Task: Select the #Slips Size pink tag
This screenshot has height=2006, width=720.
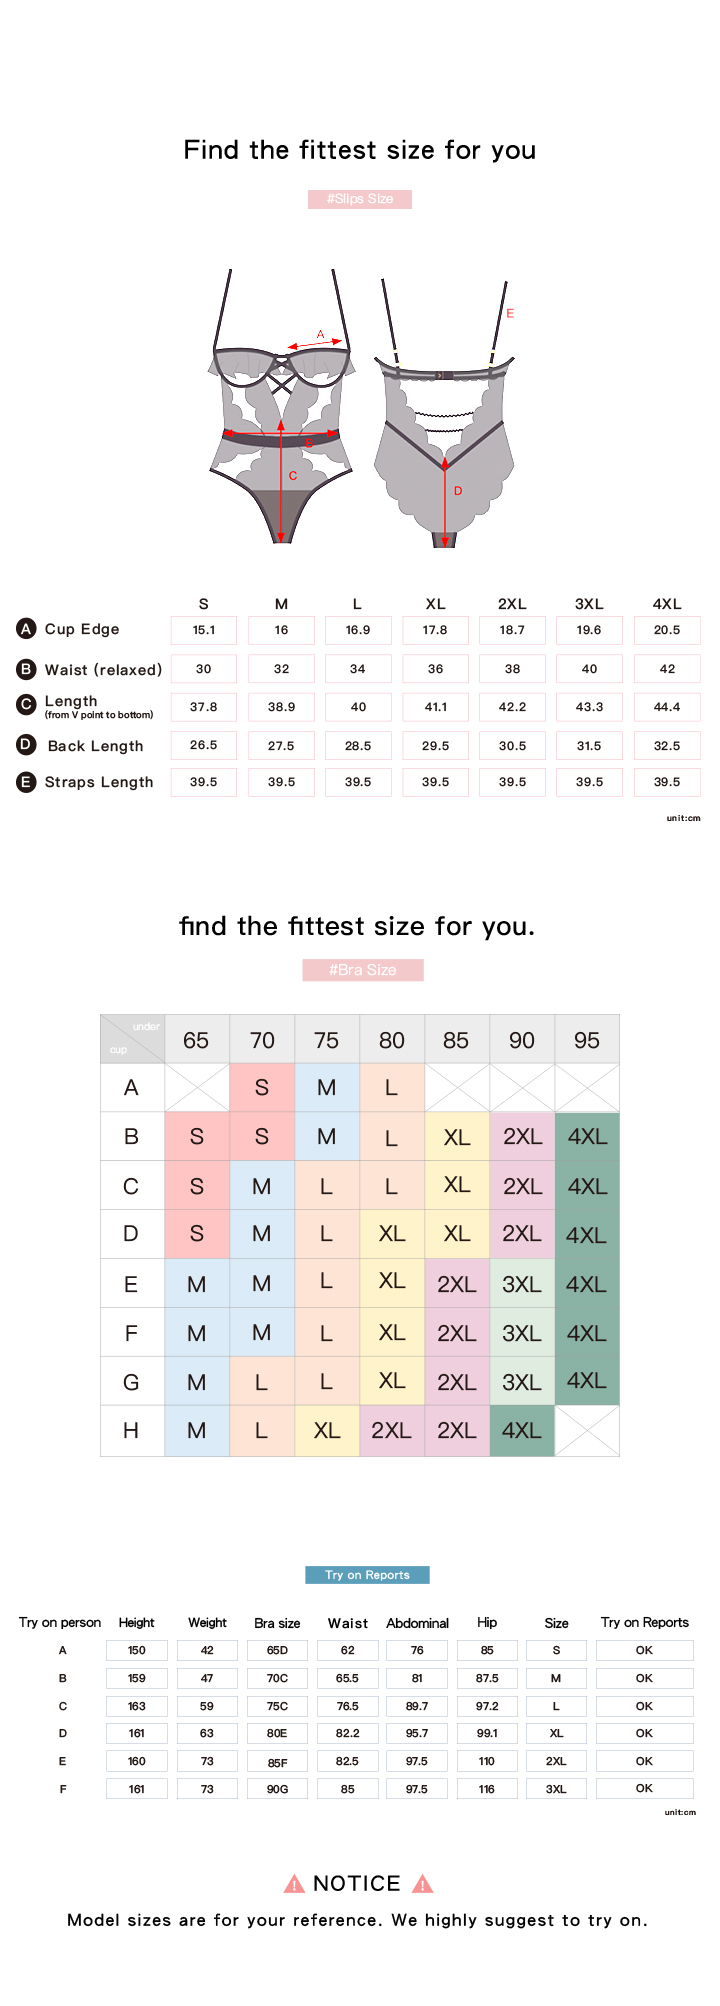Action: pos(360,199)
